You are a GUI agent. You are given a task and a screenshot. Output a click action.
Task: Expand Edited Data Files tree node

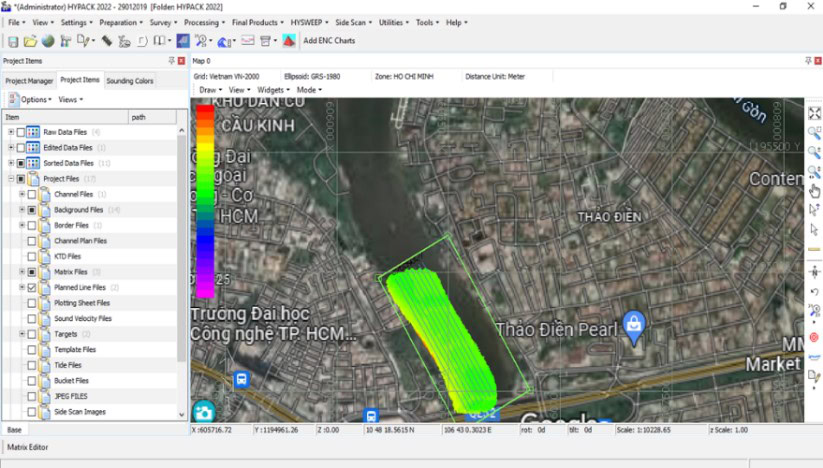pyautogui.click(x=11, y=148)
